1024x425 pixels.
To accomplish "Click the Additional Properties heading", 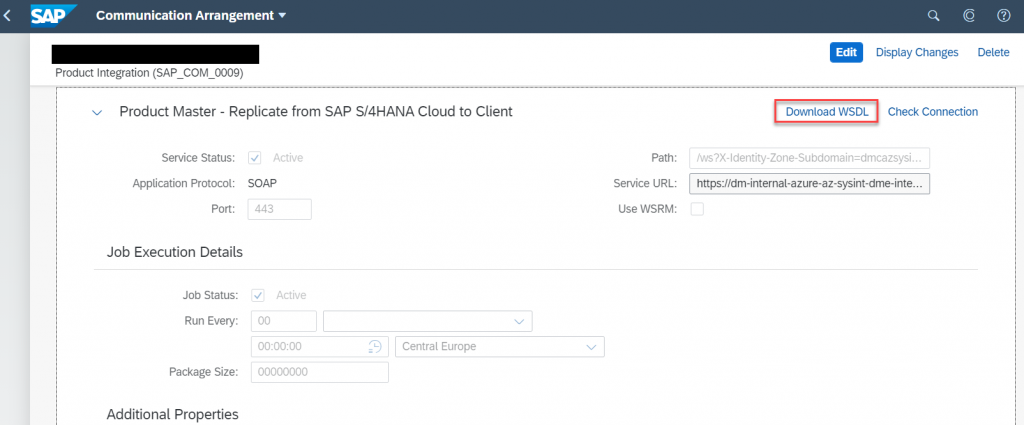I will coord(172,414).
